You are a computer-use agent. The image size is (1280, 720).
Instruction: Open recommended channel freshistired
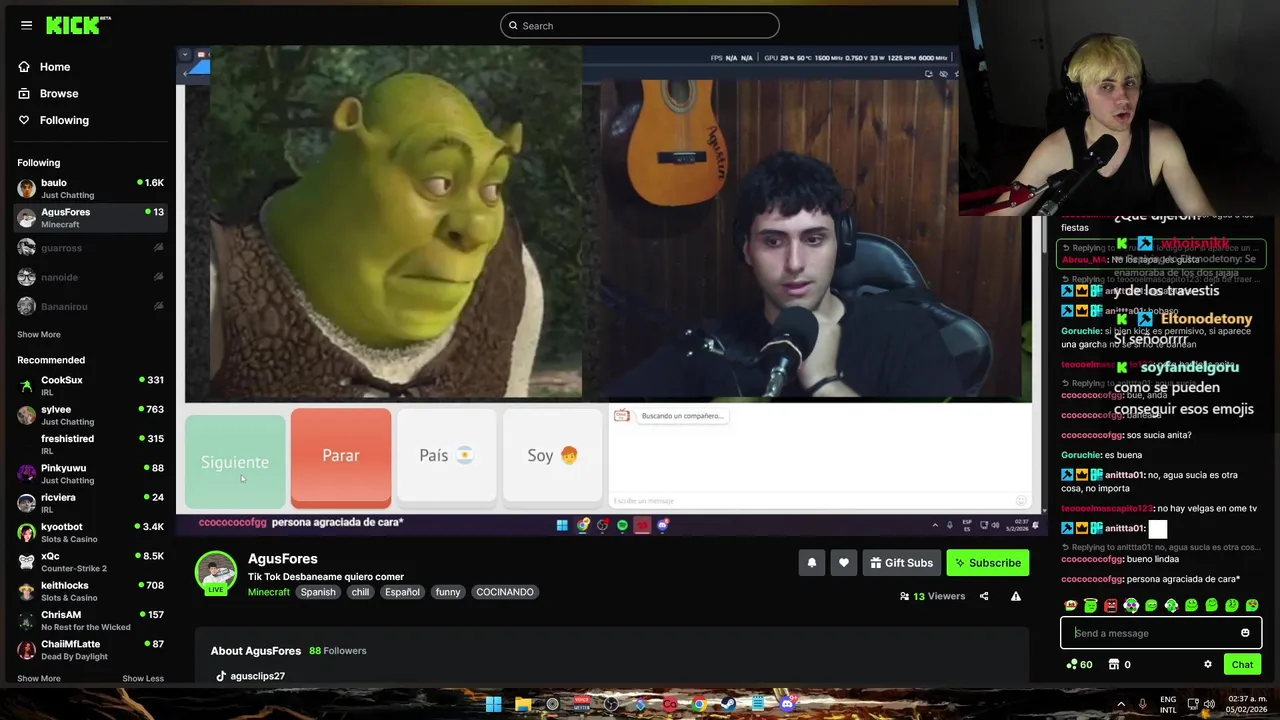(90, 444)
